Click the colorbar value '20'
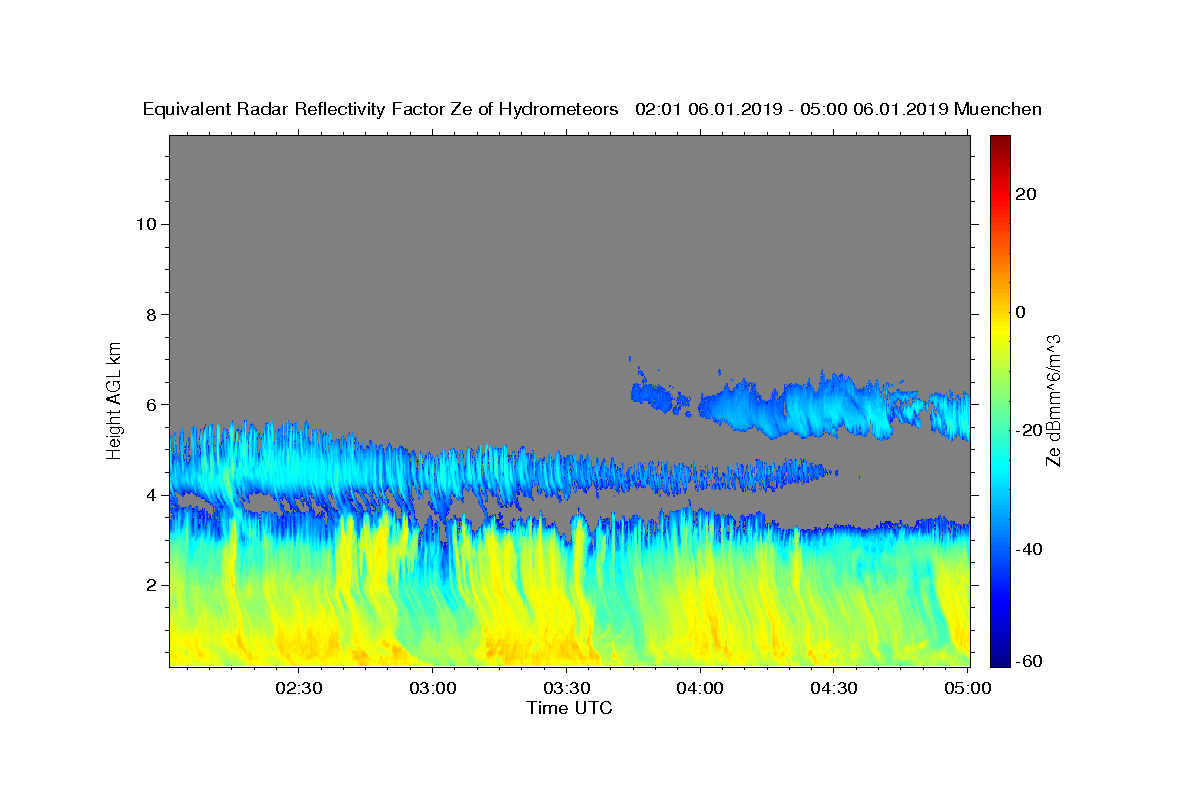Screen dimensions: 1200x800 1026,194
